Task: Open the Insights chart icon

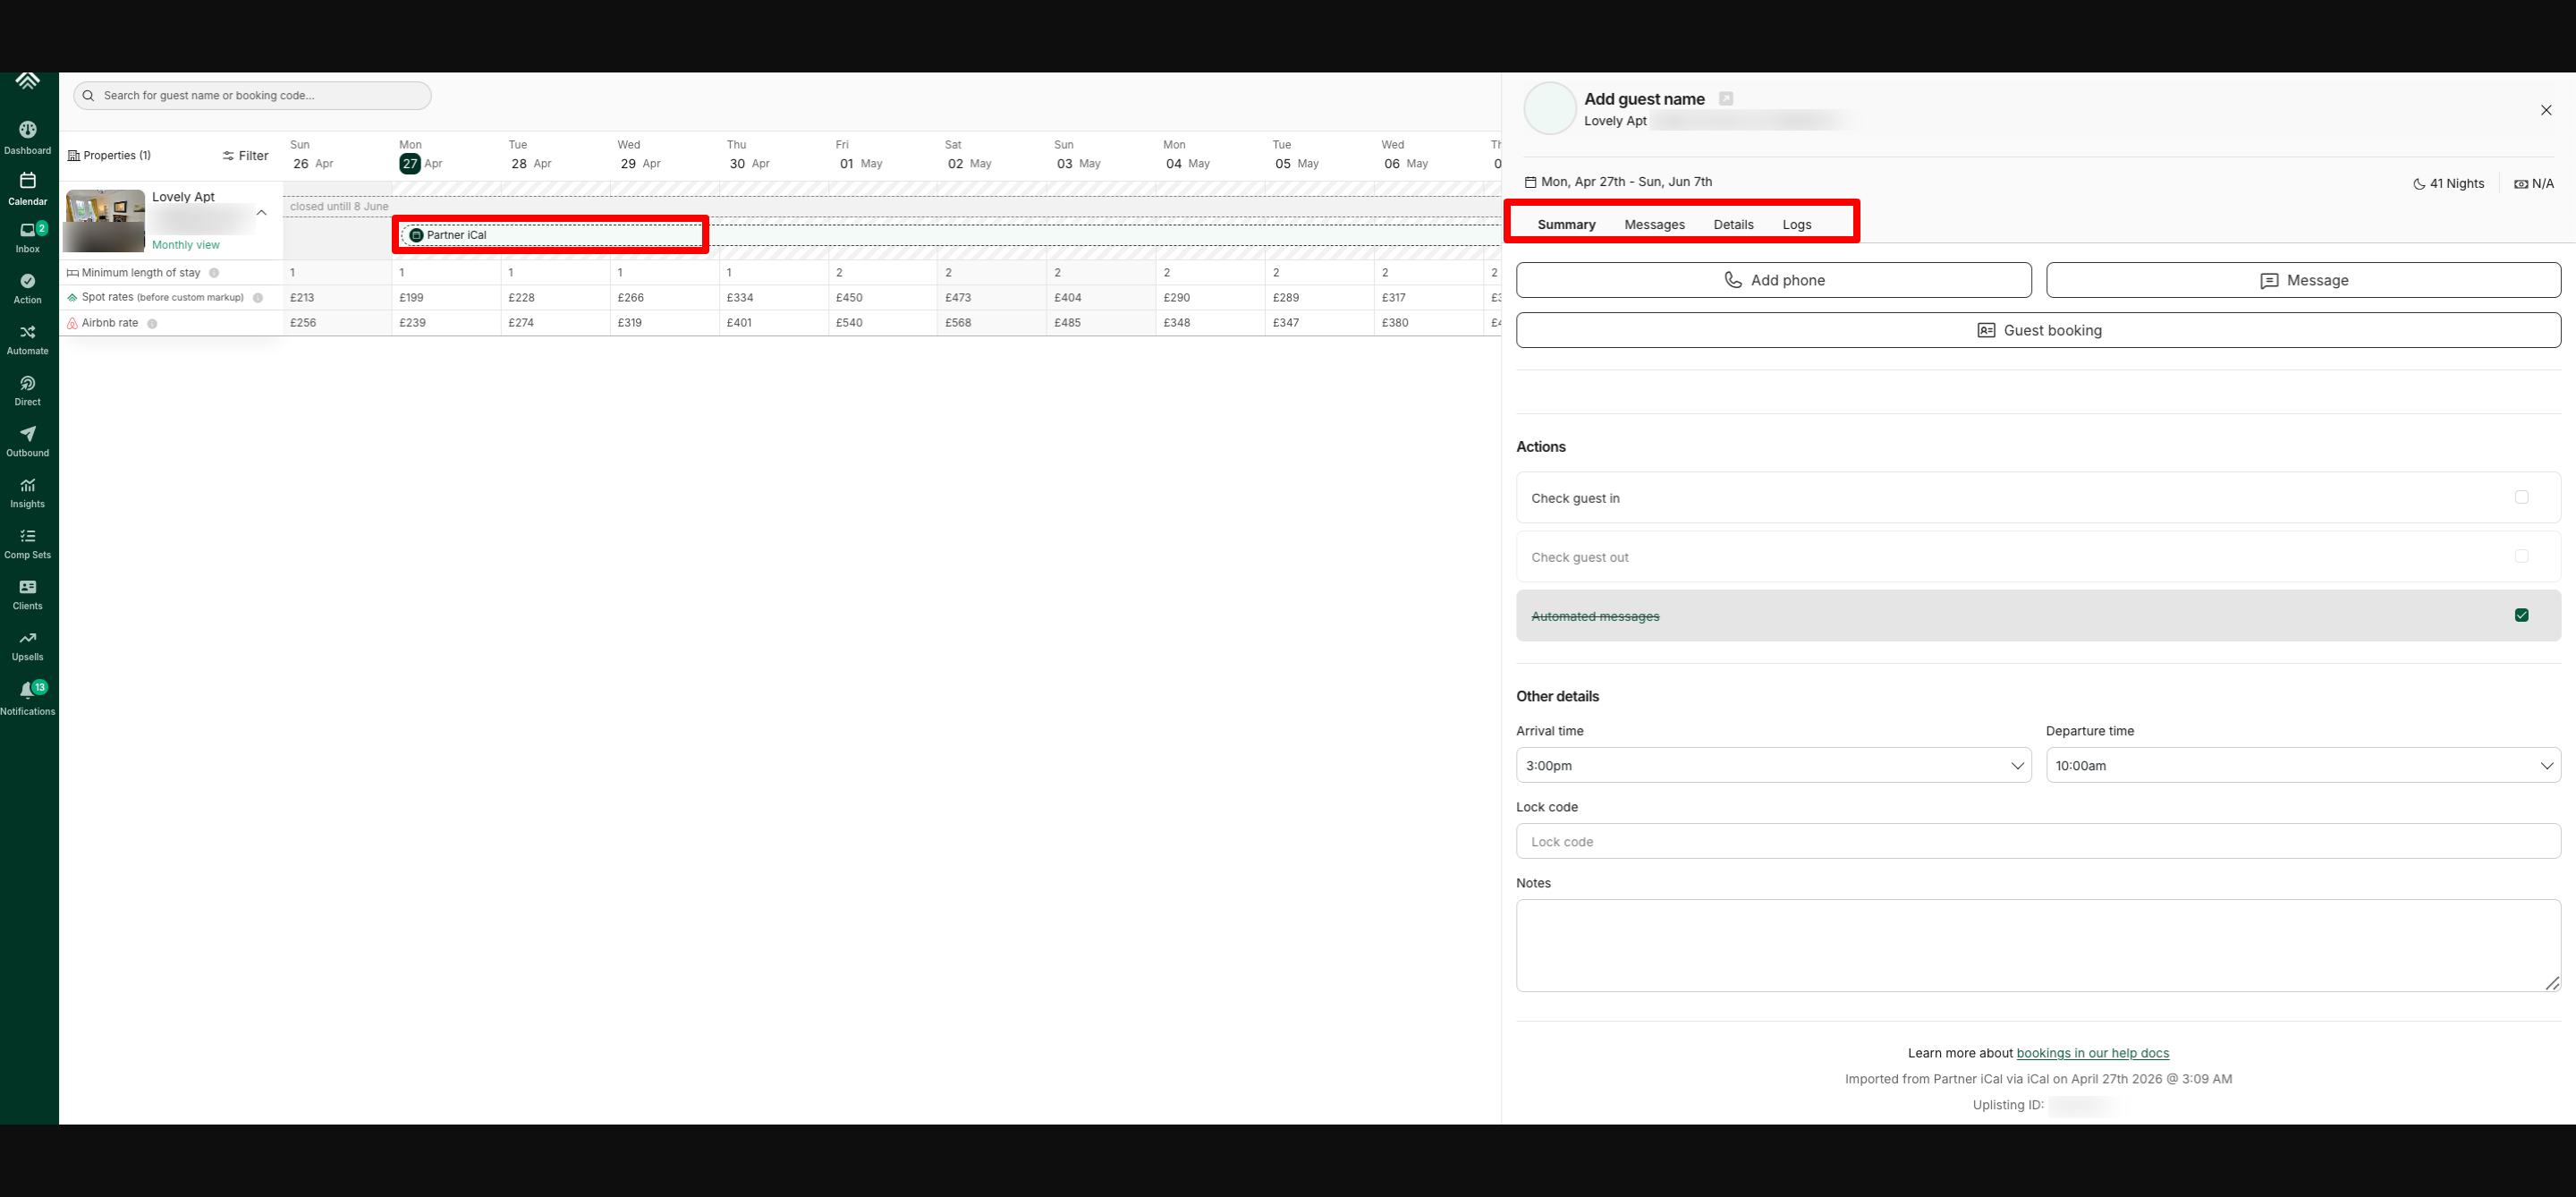Action: 27,491
